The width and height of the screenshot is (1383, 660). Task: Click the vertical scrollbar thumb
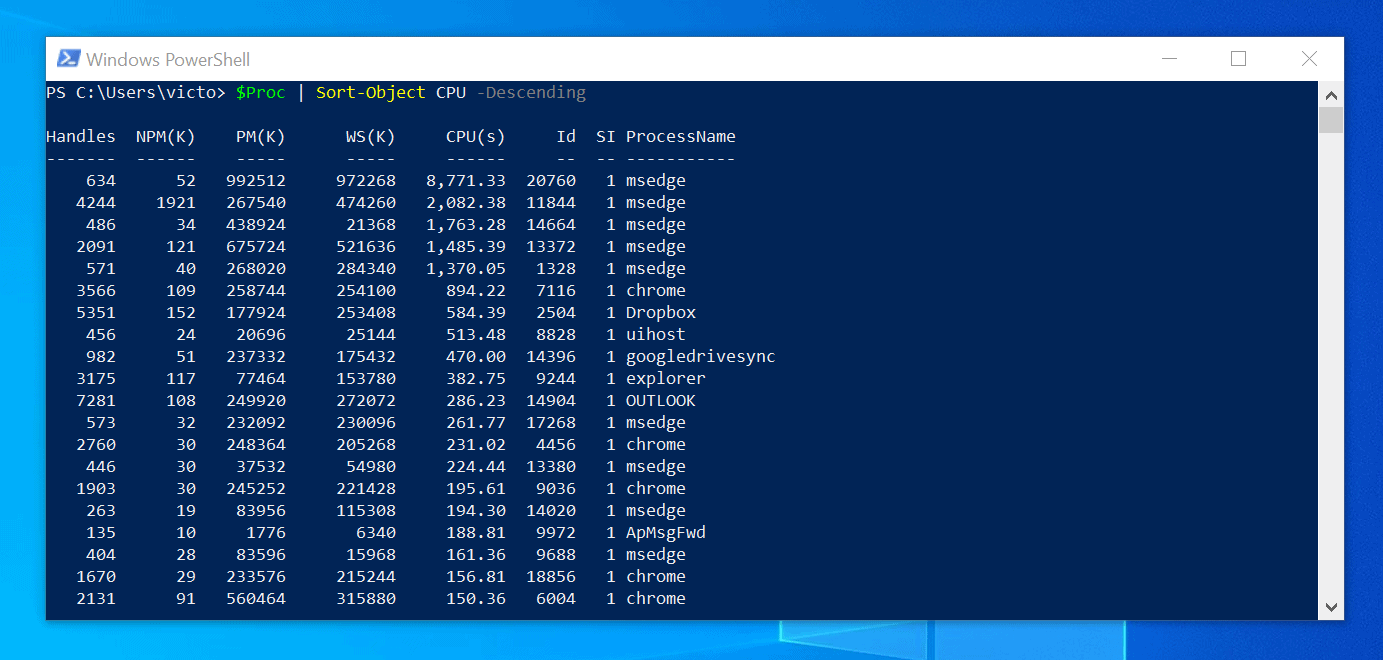1331,120
